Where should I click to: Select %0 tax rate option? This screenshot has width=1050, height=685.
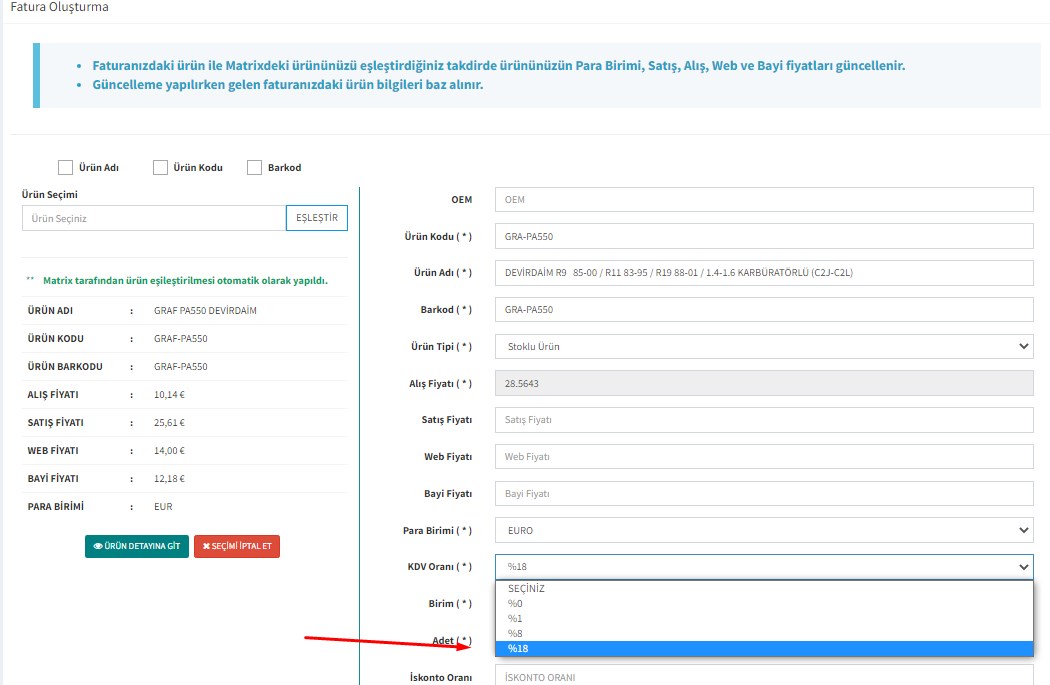click(764, 604)
